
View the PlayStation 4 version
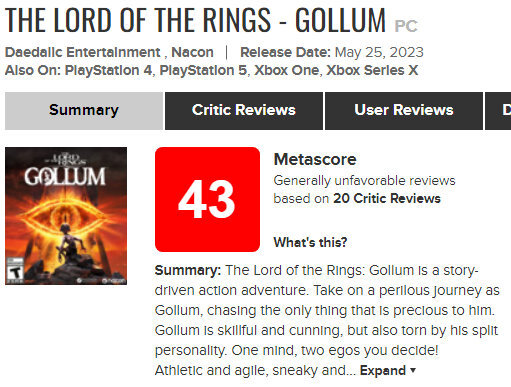pos(108,70)
